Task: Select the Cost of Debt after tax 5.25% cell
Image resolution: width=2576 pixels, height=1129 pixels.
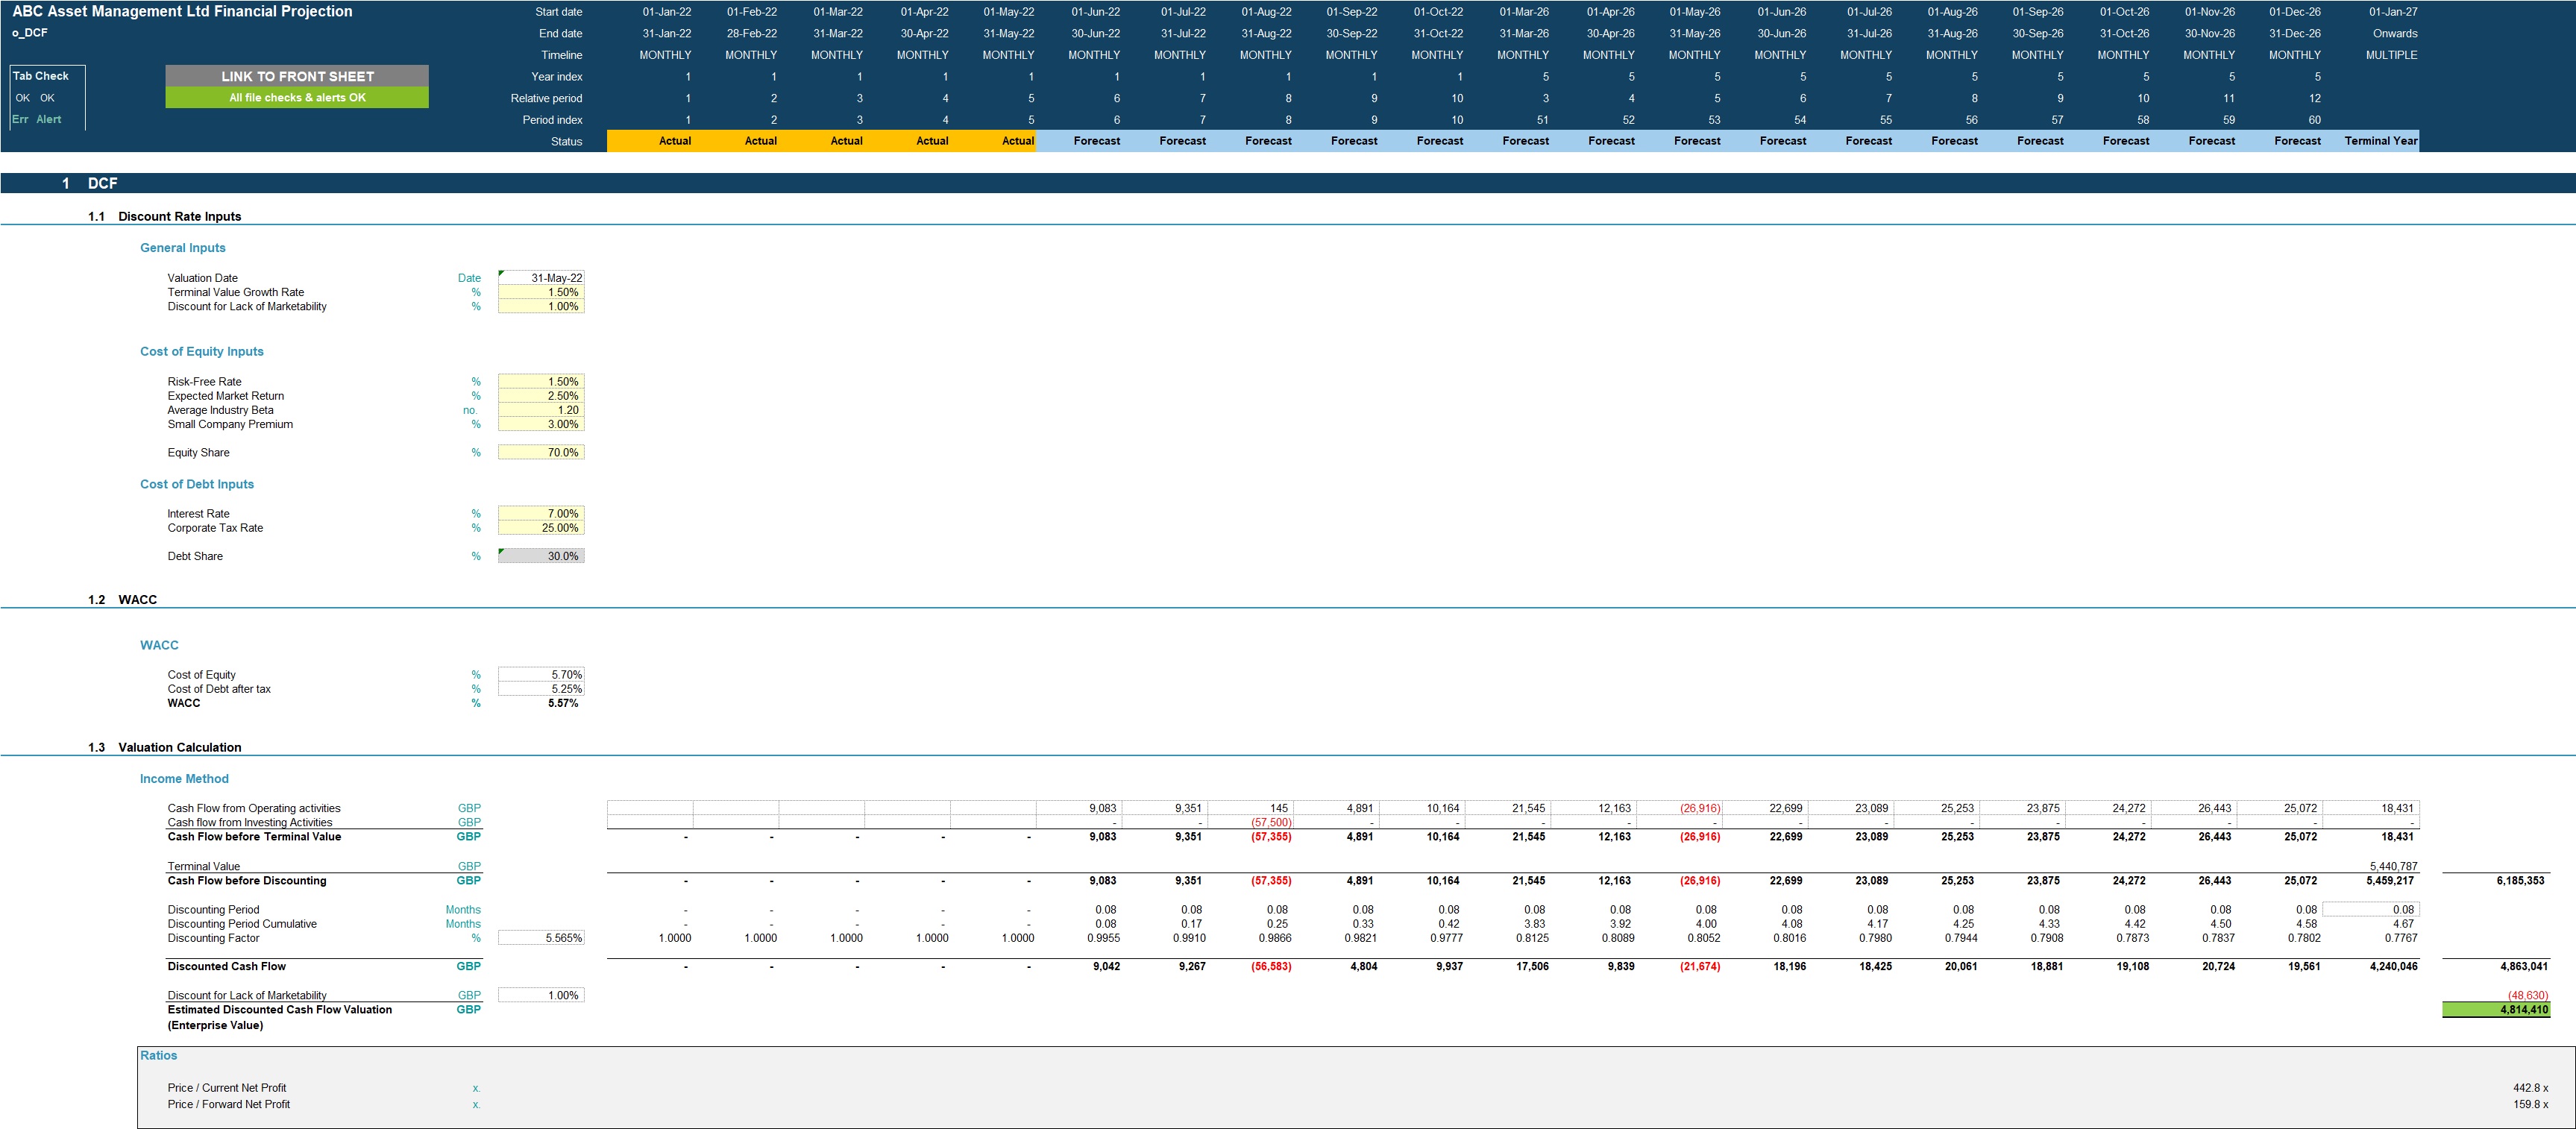Action: coord(541,689)
